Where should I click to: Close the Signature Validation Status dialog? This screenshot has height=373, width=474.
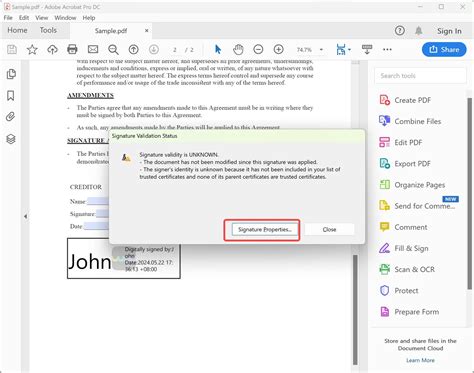(x=329, y=229)
